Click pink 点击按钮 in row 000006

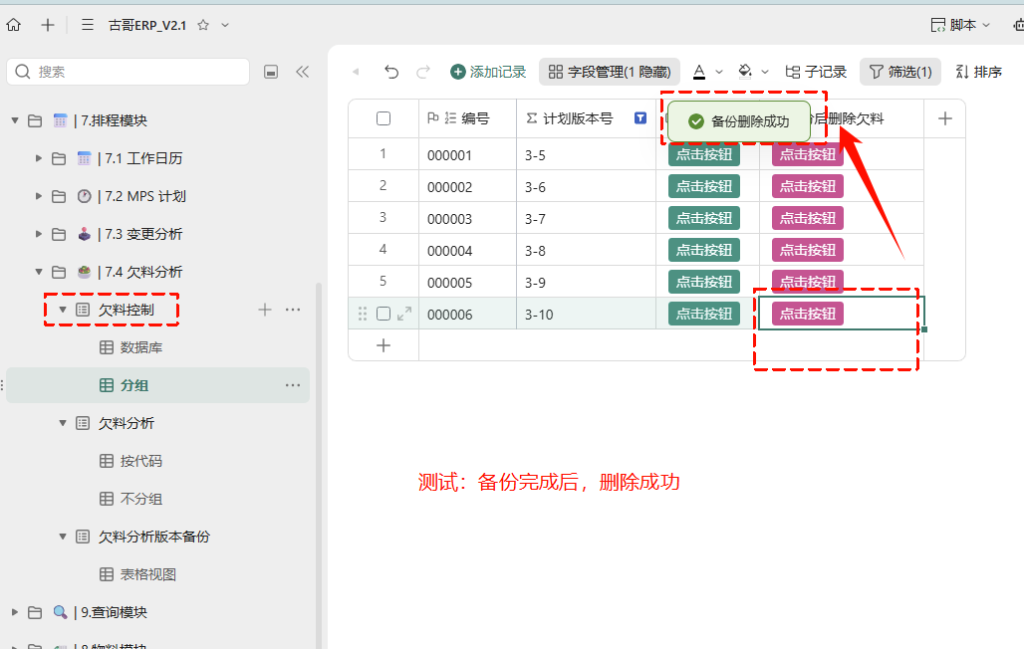point(808,314)
